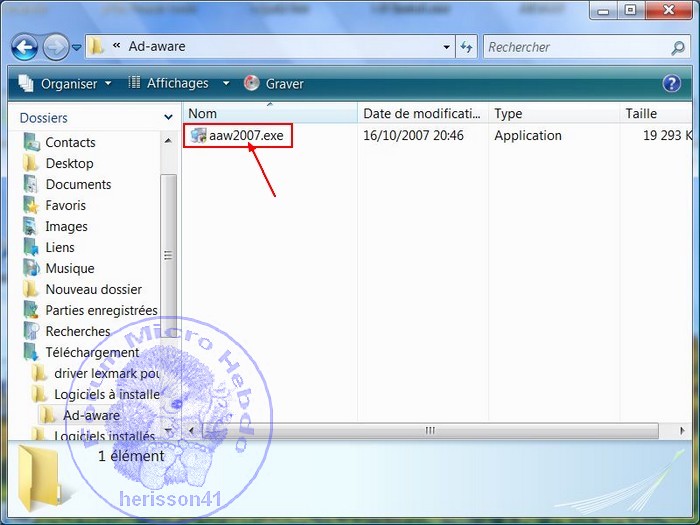Viewport: 700px width, 525px height.
Task: Click the aaw2007.exe application icon
Action: 198,135
